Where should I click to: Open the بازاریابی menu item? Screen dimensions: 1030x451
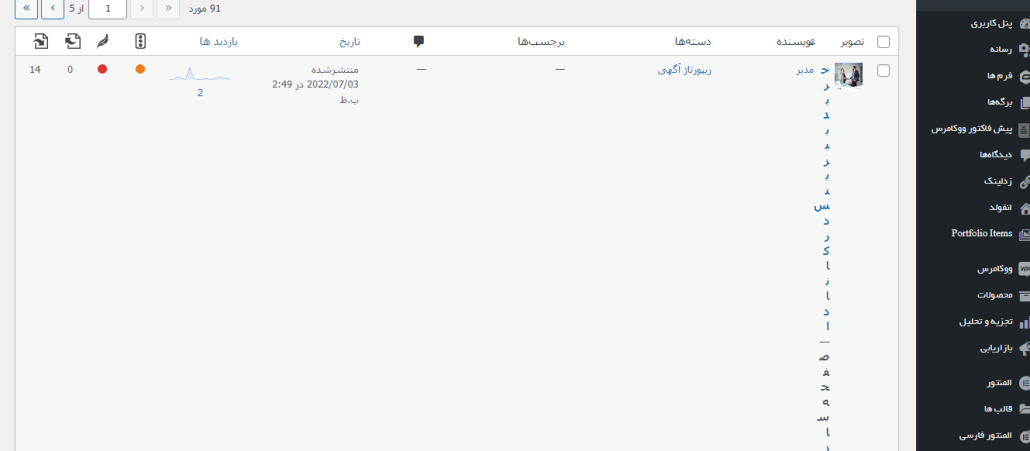(996, 349)
